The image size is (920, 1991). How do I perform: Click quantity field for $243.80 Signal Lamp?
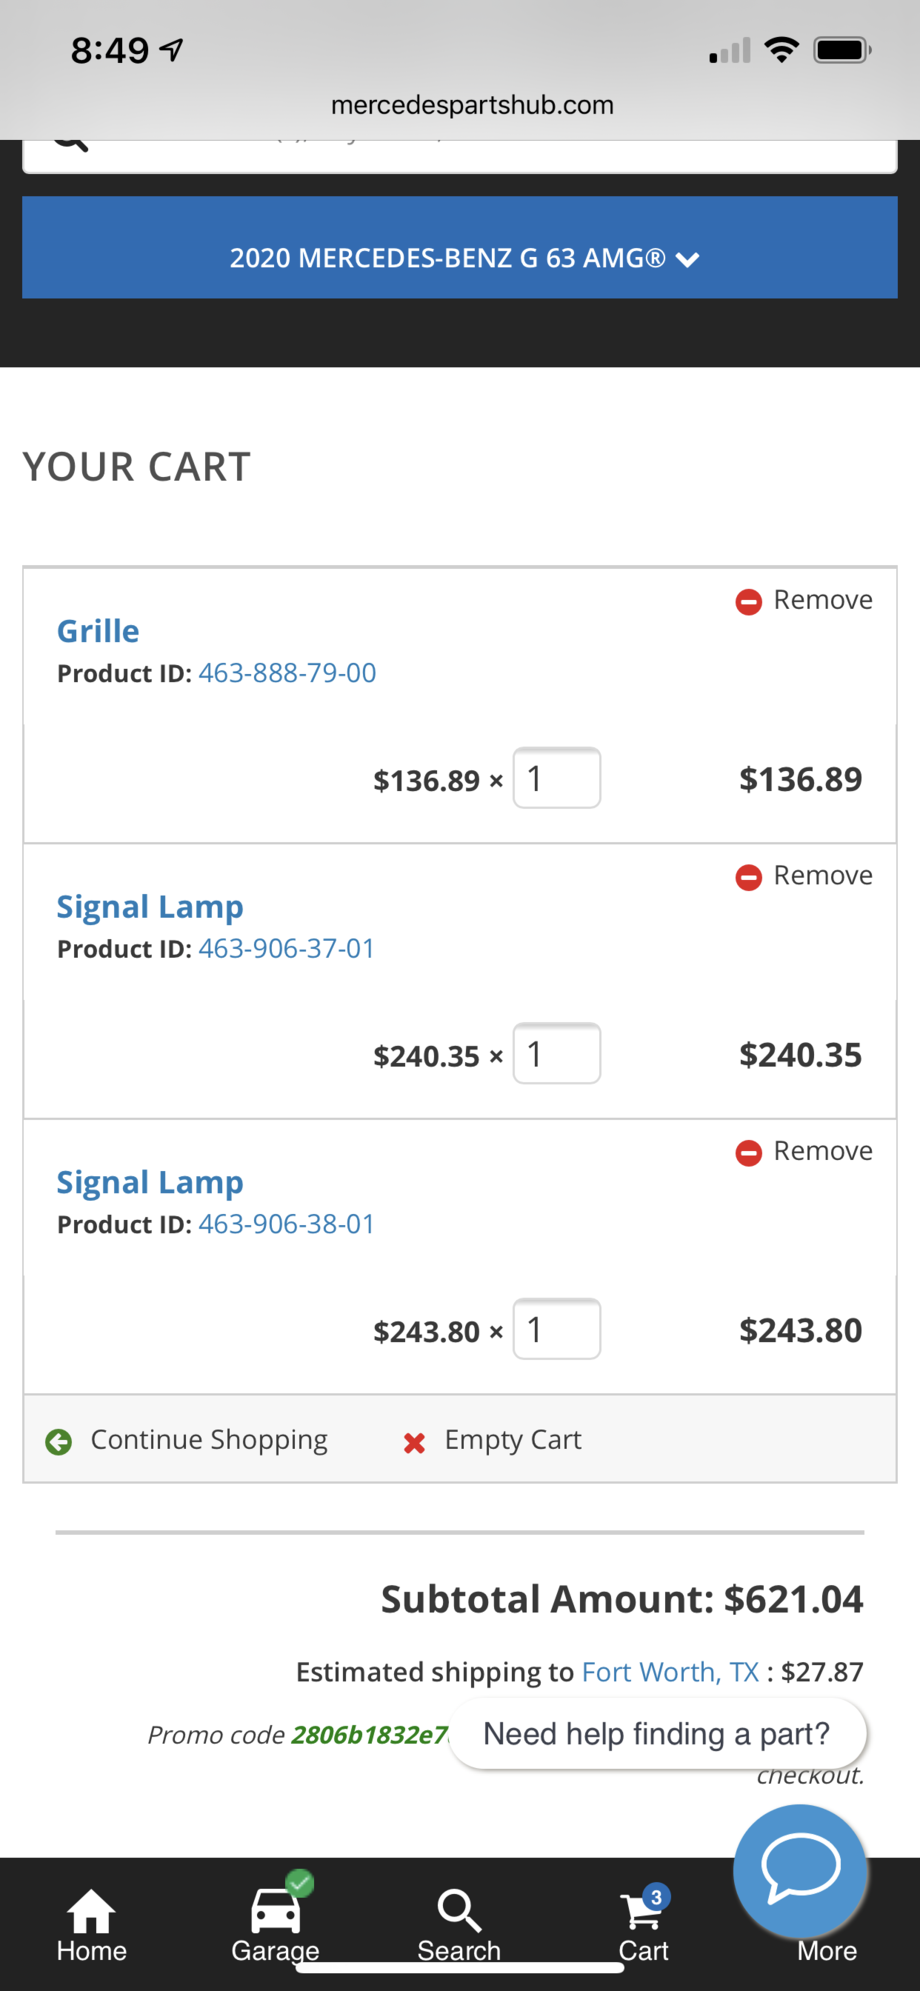tap(556, 1329)
